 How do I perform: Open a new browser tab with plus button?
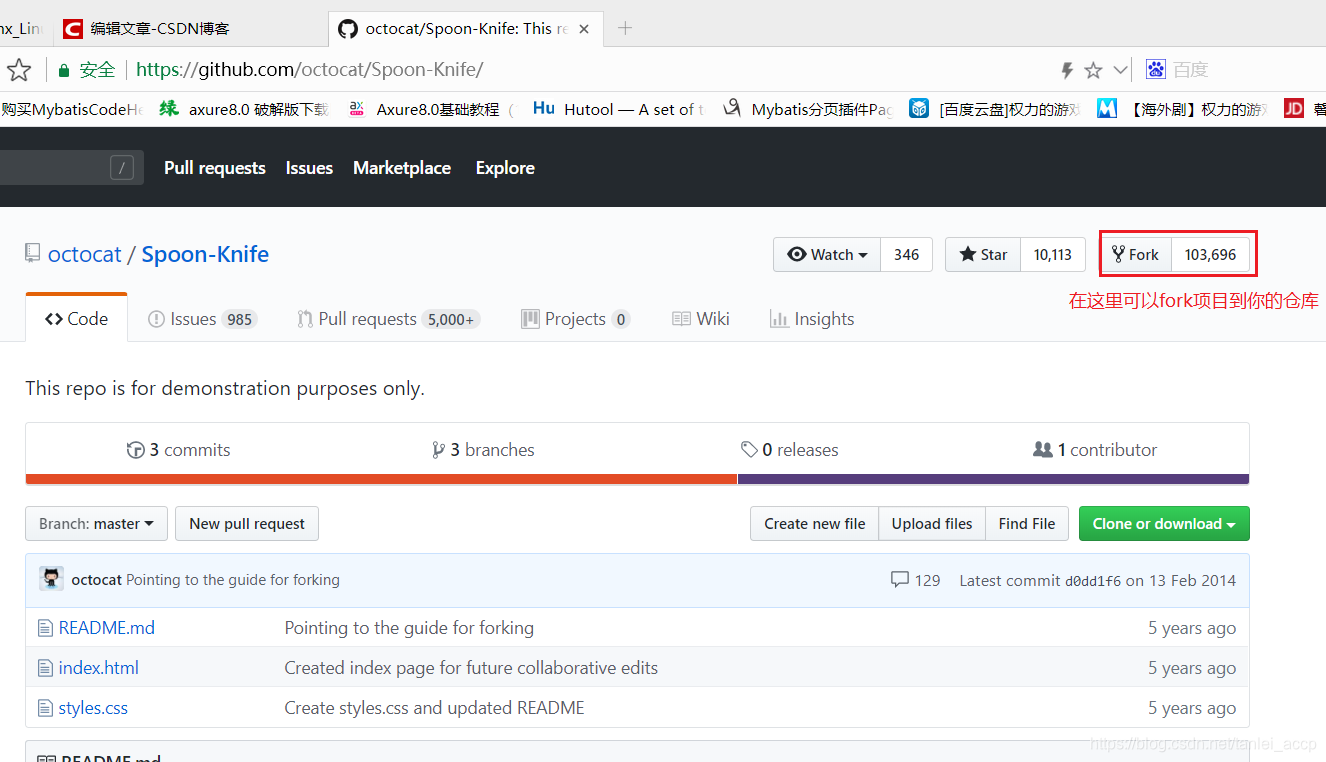pos(625,28)
